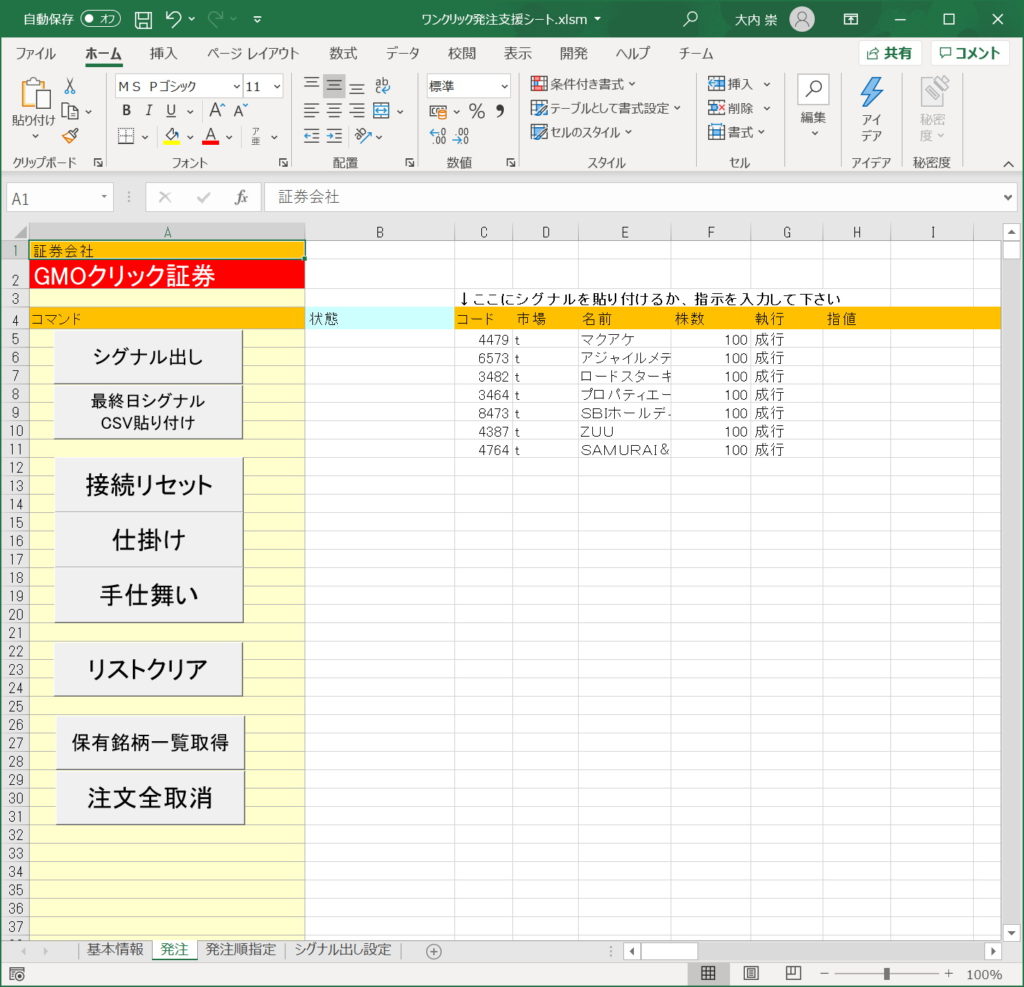The width and height of the screenshot is (1024, 987).
Task: Apply comma style number format
Action: click(500, 111)
